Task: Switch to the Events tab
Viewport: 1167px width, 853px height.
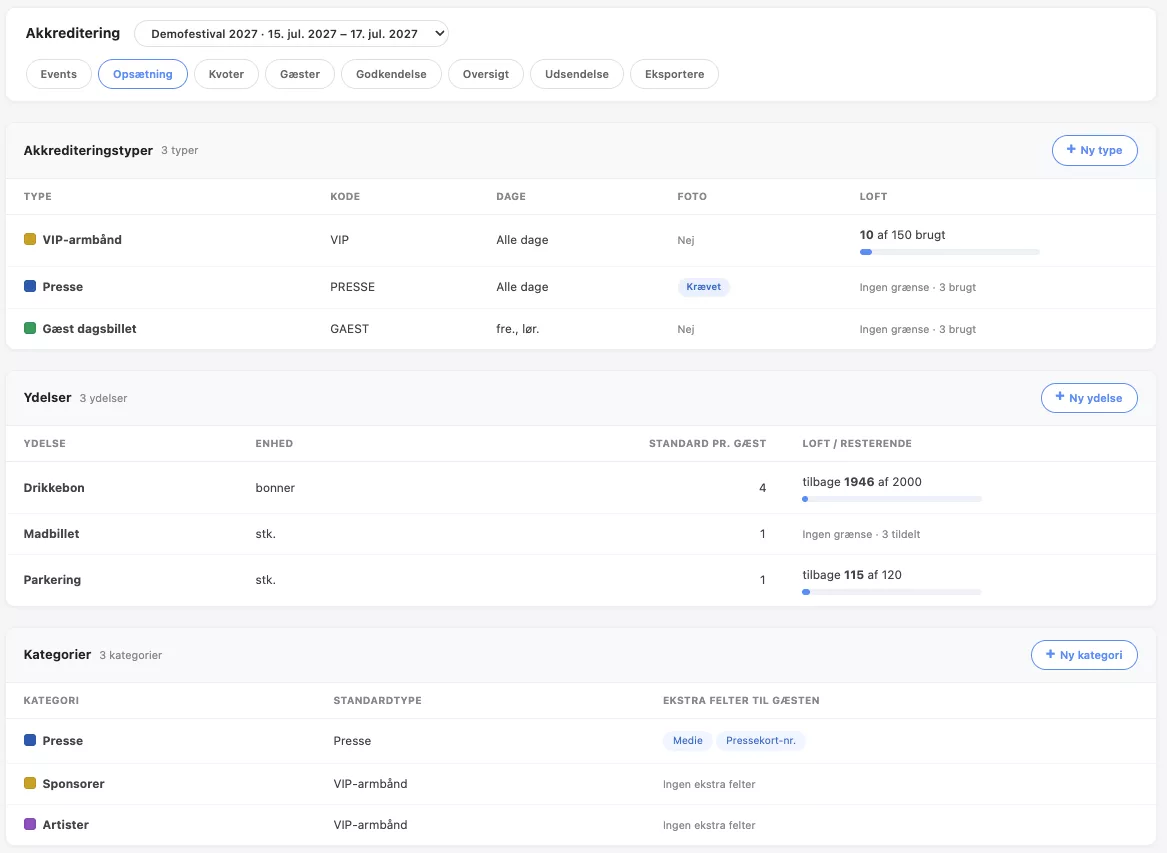Action: (59, 74)
